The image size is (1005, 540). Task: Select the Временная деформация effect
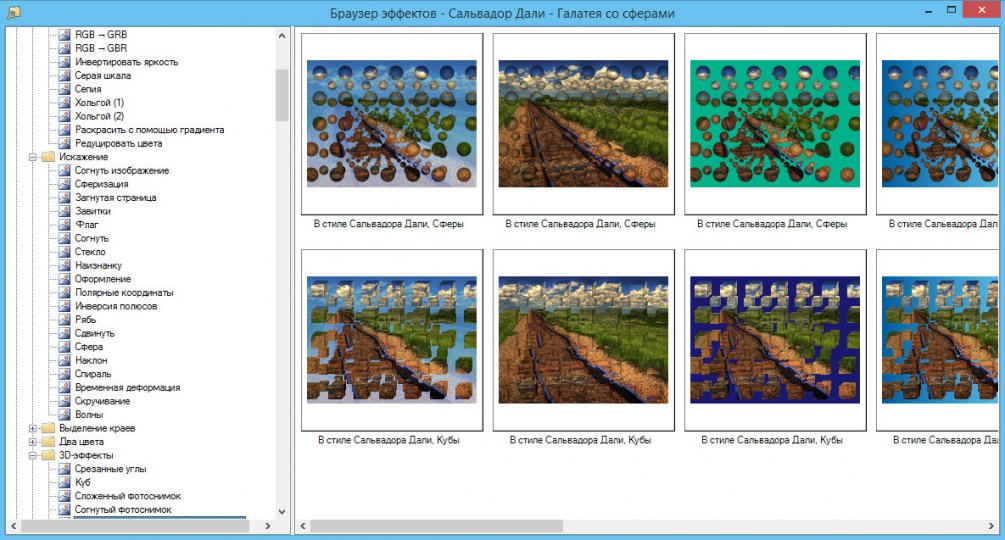click(128, 388)
